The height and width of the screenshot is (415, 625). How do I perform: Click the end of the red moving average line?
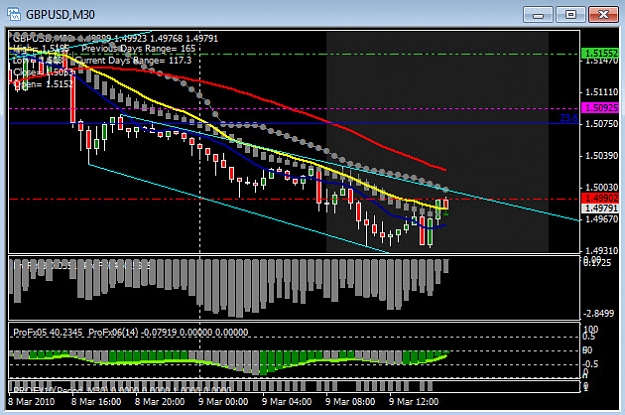(x=444, y=169)
